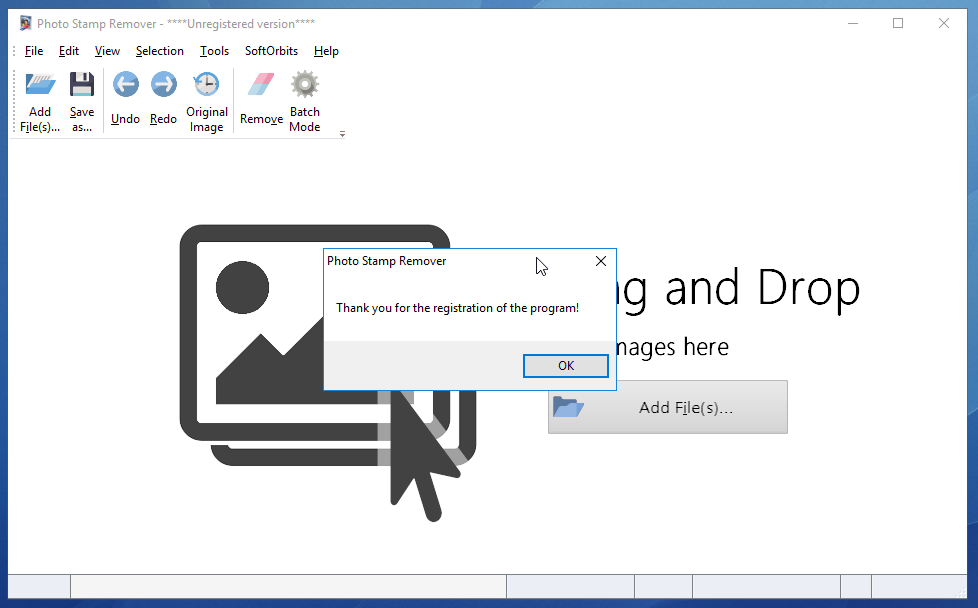Close the Photo Stamp Remover dialog
Screen dimensions: 978x608
pyautogui.click(x=601, y=261)
